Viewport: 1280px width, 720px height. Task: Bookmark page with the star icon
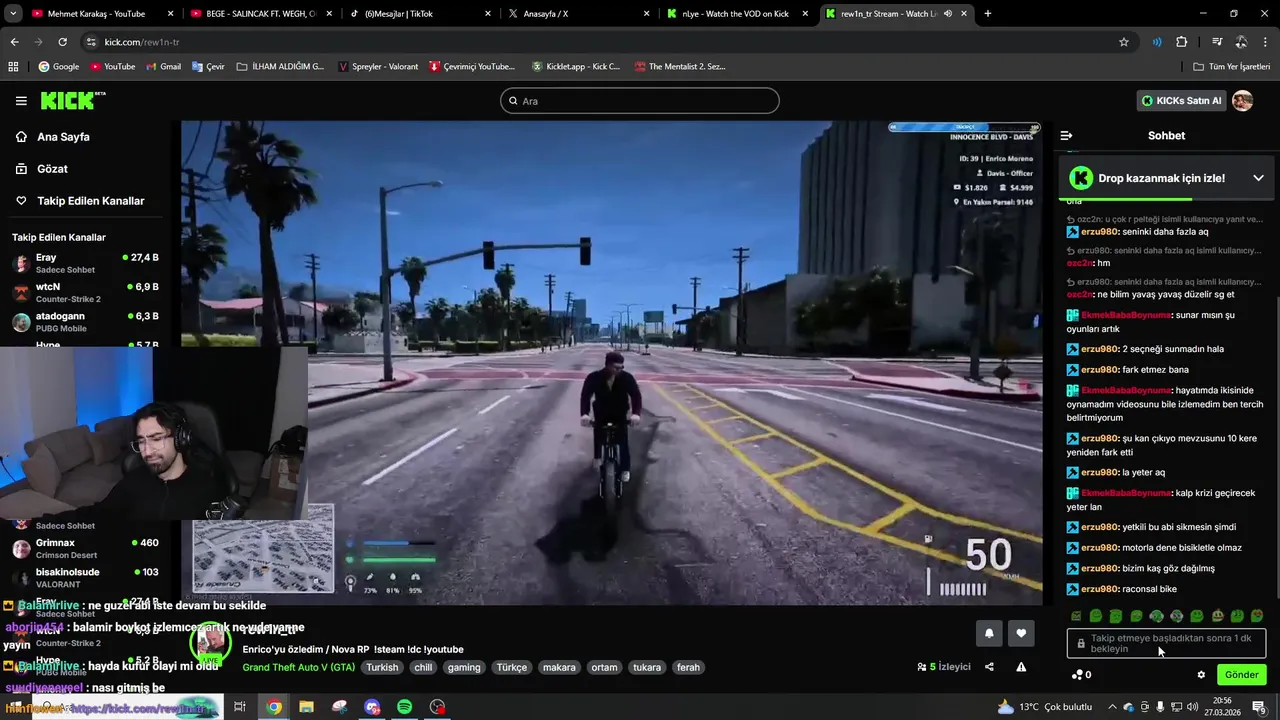pos(1124,42)
